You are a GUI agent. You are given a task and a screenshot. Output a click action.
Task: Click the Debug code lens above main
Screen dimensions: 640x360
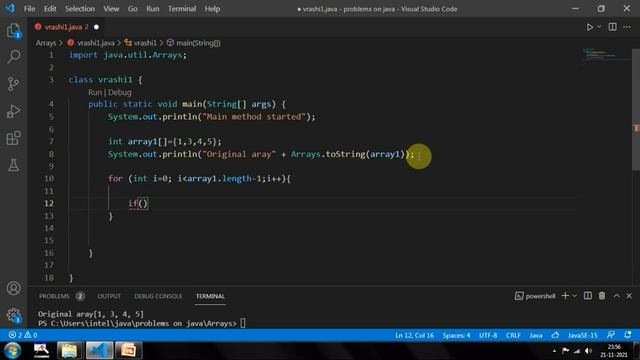(x=120, y=92)
